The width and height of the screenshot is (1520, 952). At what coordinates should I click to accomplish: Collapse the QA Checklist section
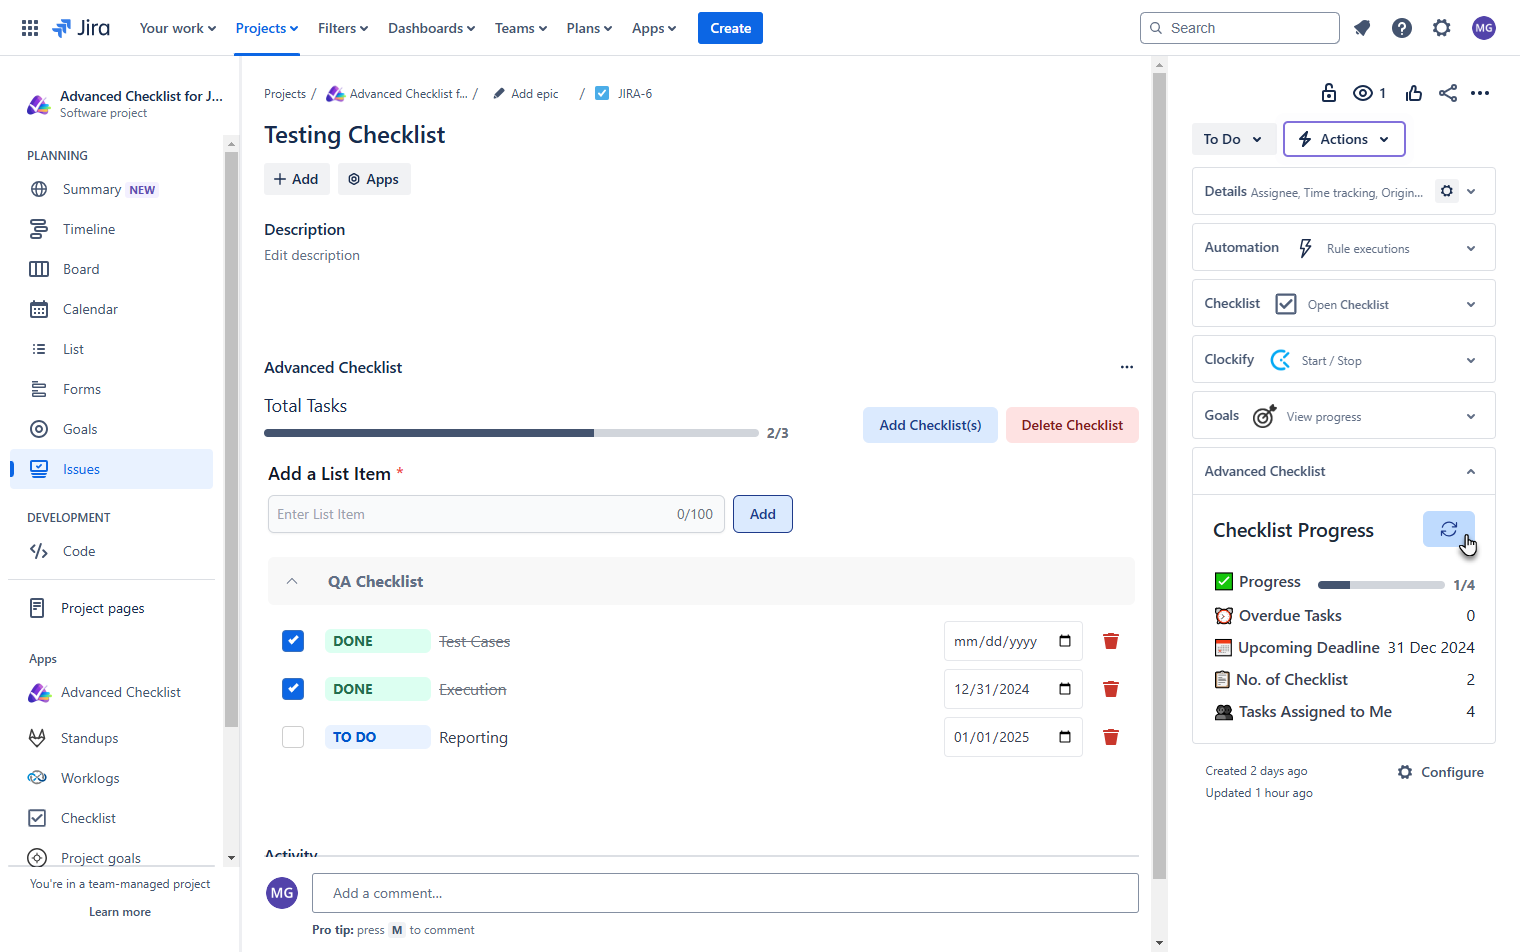click(292, 581)
